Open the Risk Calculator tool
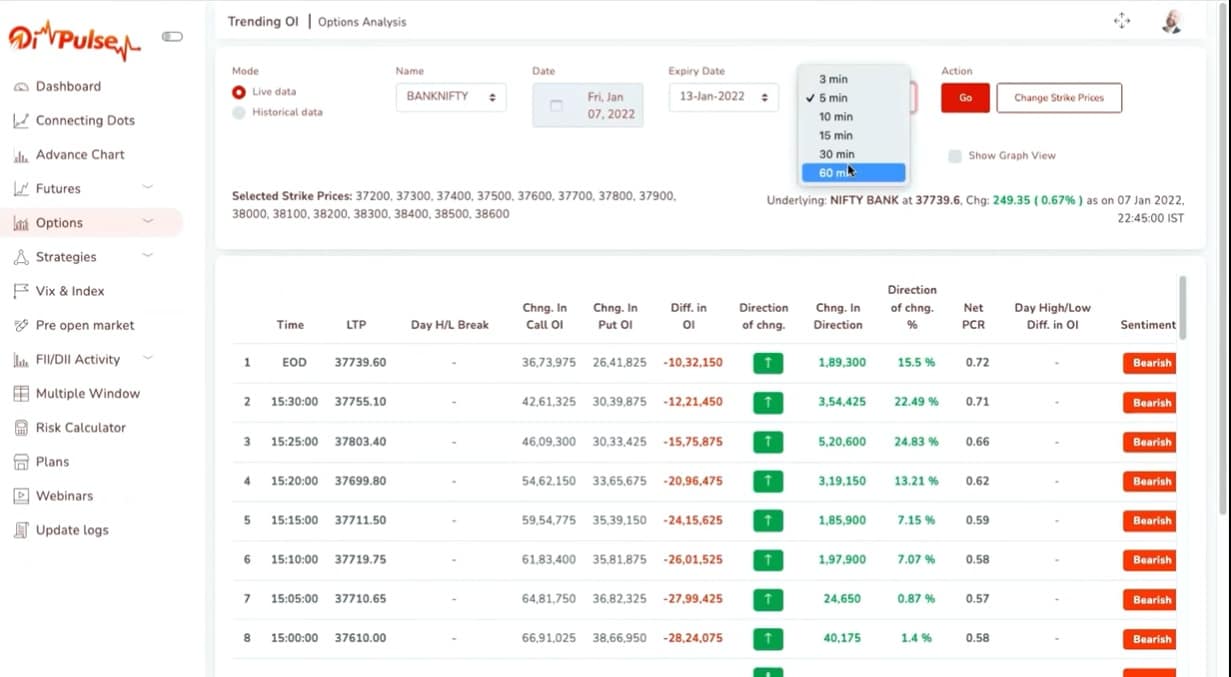 [78, 427]
